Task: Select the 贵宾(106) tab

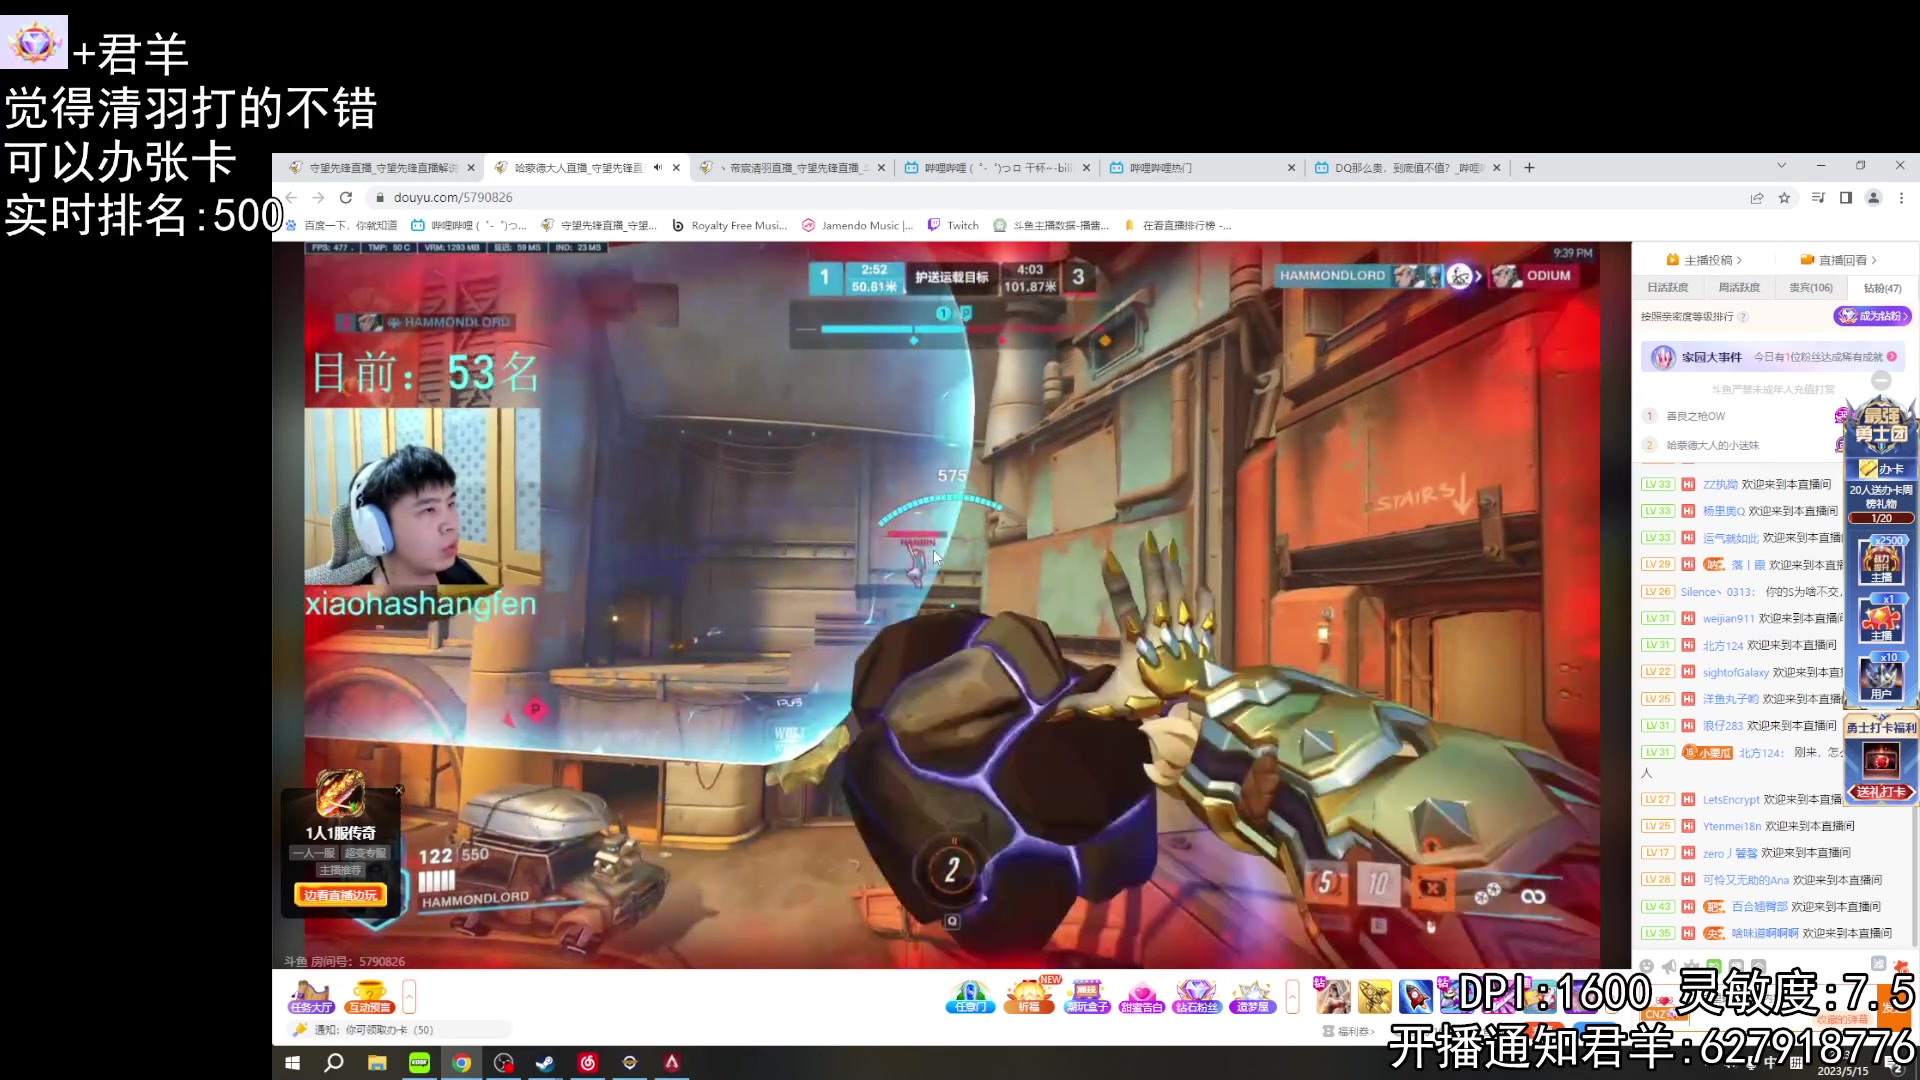Action: coord(1811,288)
